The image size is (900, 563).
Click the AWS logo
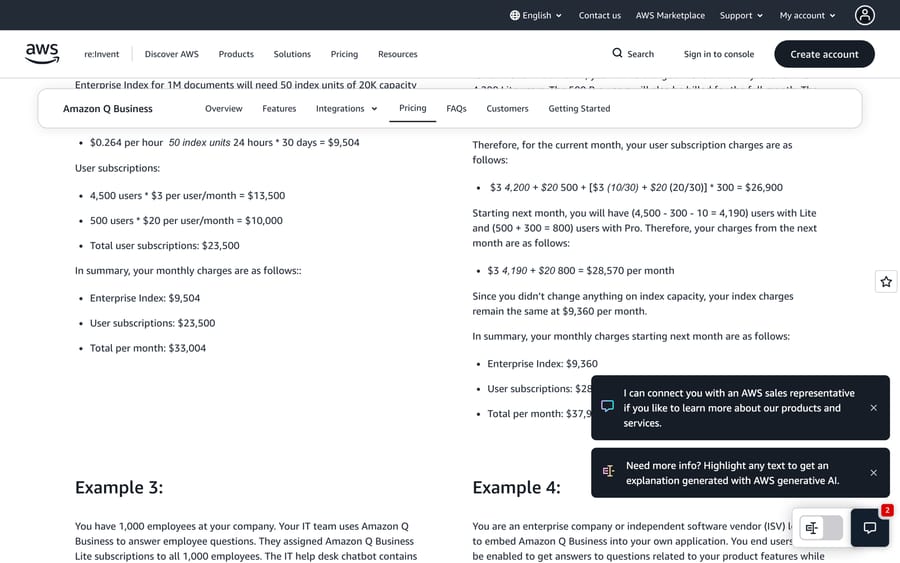42,53
